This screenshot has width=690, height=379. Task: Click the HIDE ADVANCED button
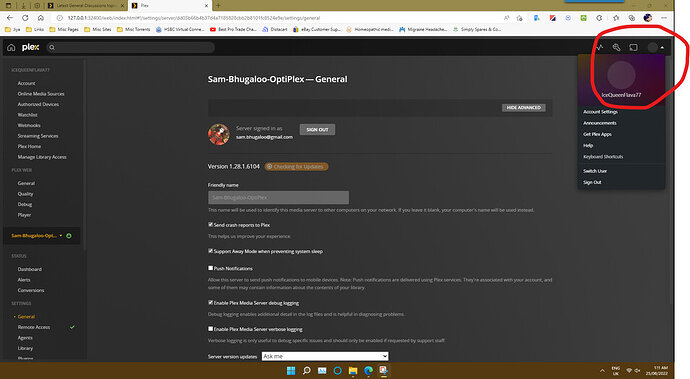(524, 107)
